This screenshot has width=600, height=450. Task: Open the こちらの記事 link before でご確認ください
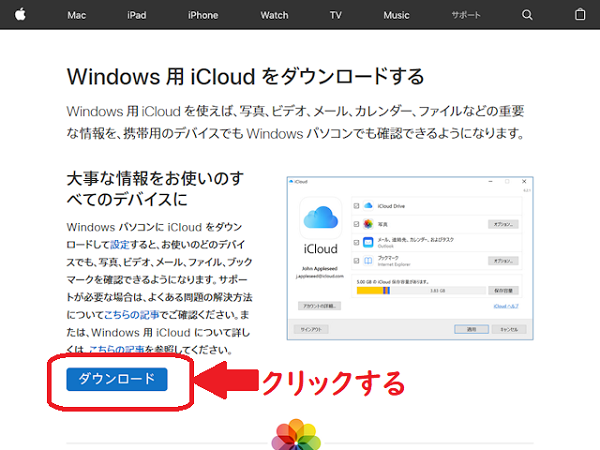coord(132,315)
